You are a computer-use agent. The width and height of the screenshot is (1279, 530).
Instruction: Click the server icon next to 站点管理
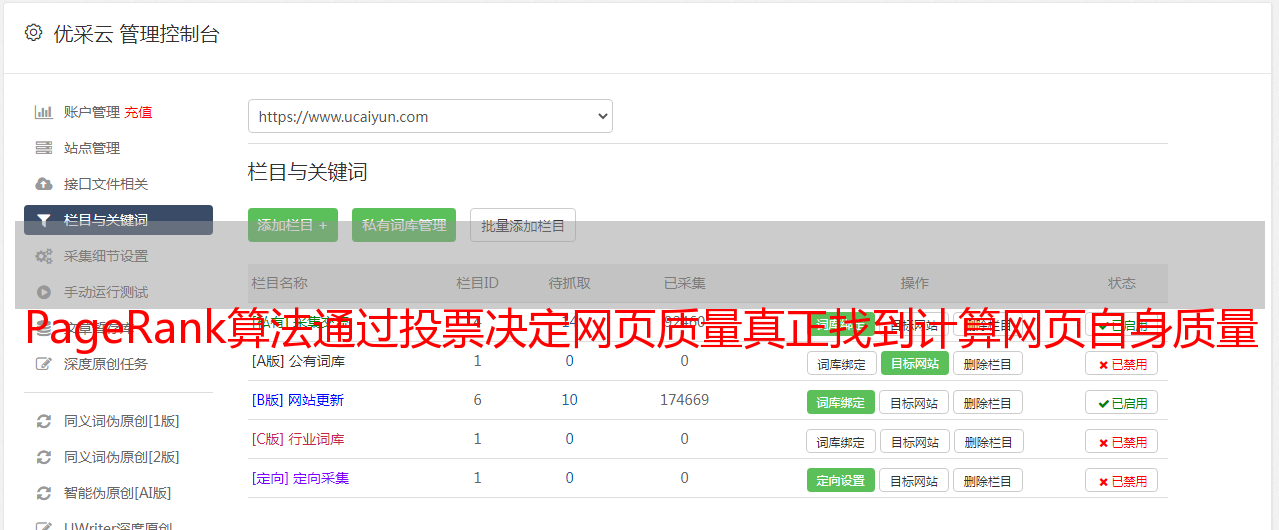43,148
